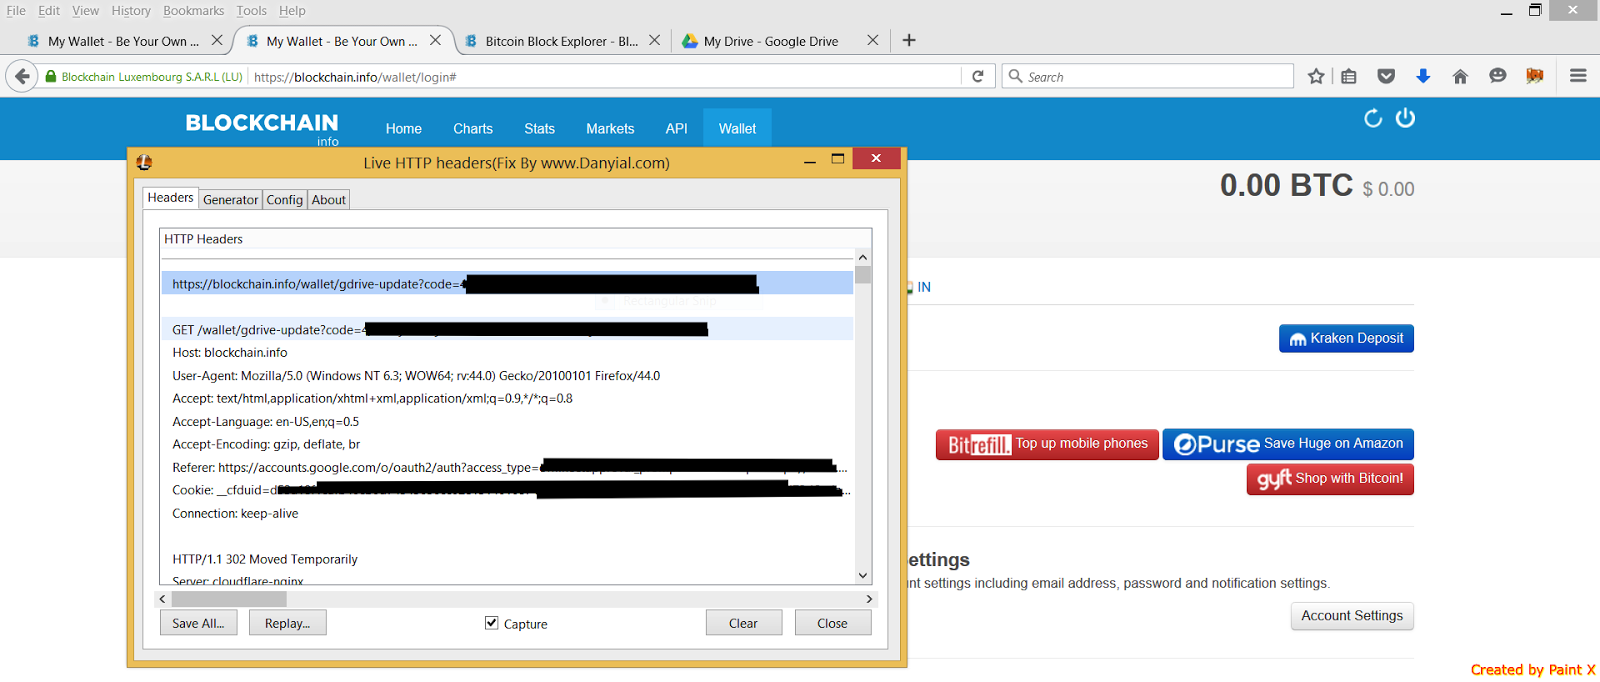Image resolution: width=1600 pixels, height=682 pixels.
Task: Click the Close button in headers dialog
Action: [x=832, y=623]
